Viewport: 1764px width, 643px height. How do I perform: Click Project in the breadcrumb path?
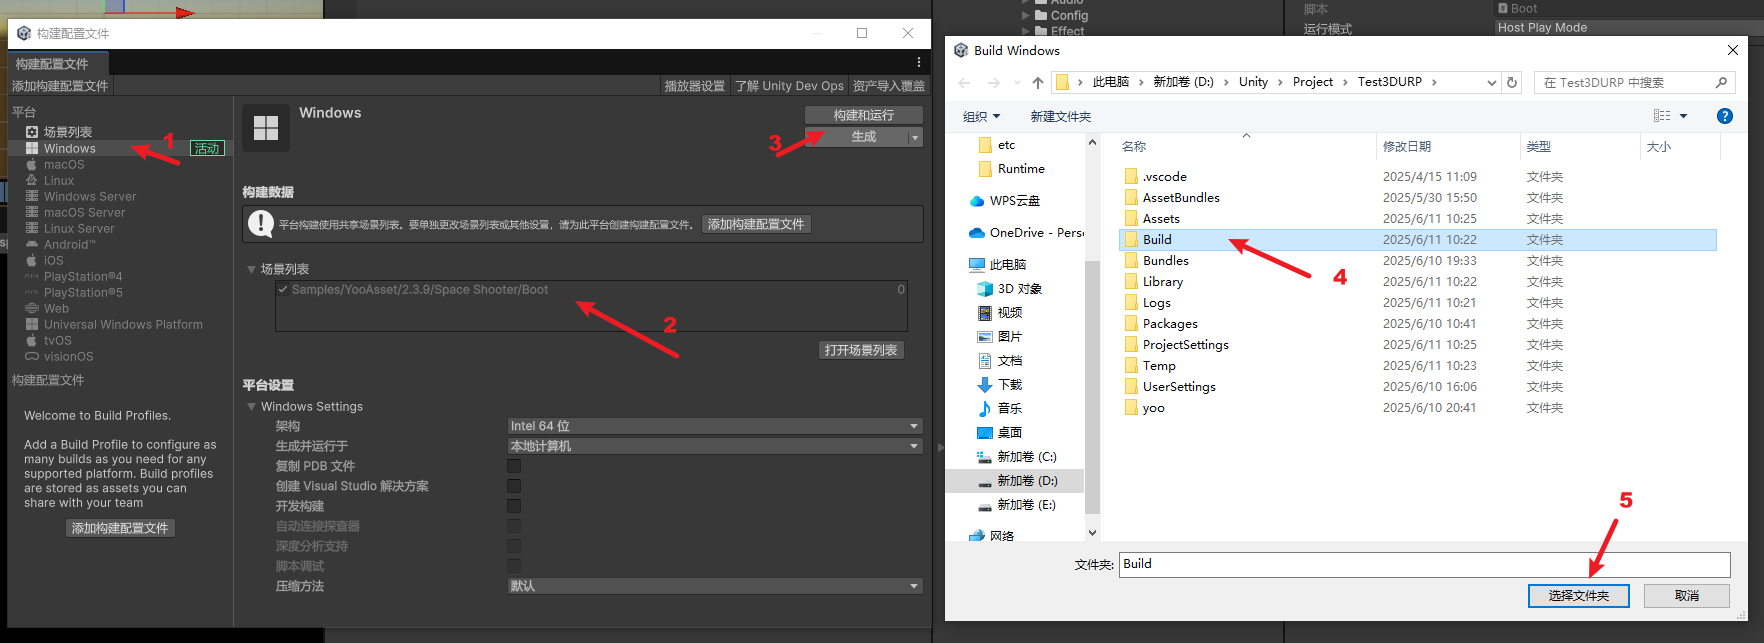[1312, 82]
